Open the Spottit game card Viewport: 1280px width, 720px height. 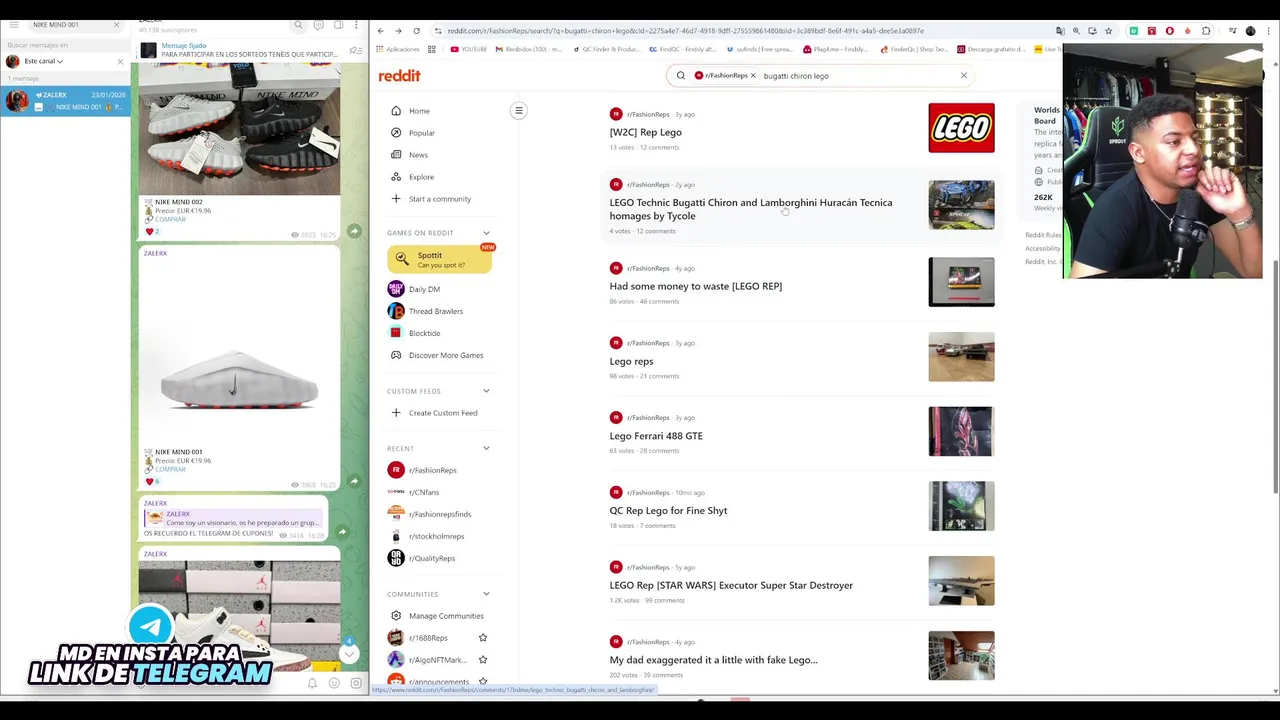point(439,259)
